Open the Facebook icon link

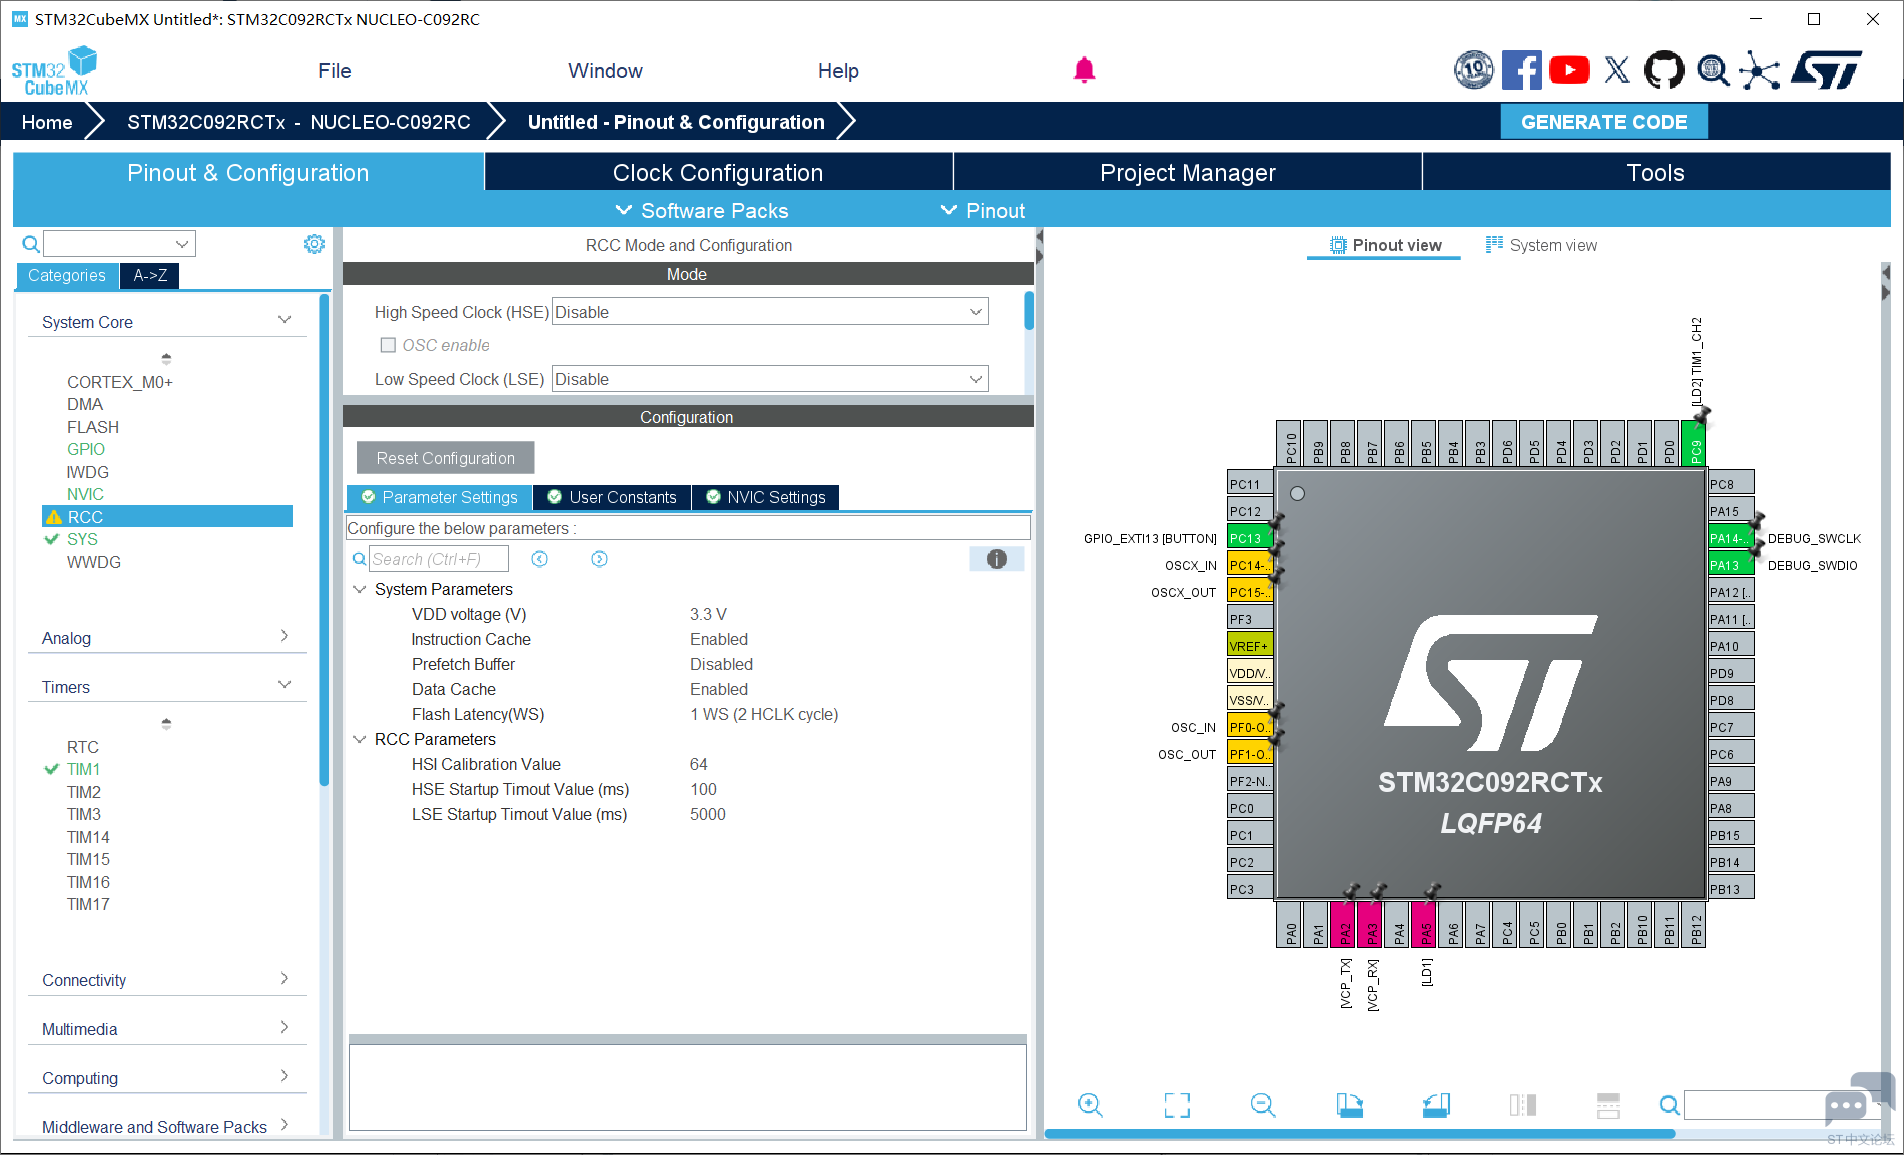click(1521, 70)
